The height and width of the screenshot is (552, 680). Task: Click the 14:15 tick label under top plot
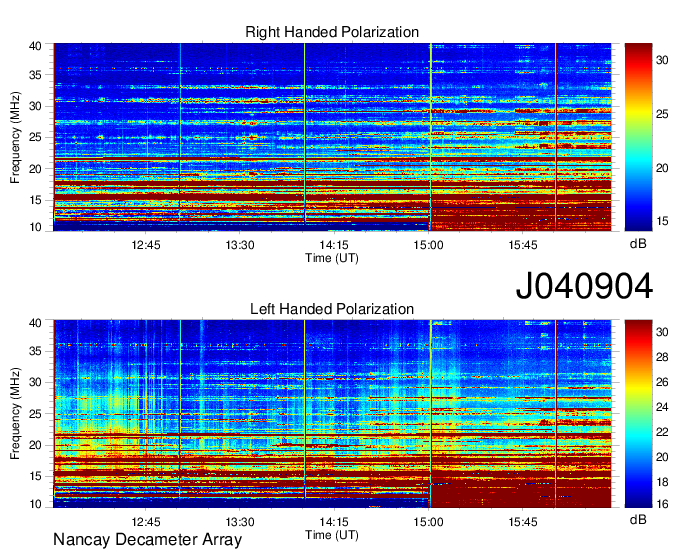[x=334, y=245]
